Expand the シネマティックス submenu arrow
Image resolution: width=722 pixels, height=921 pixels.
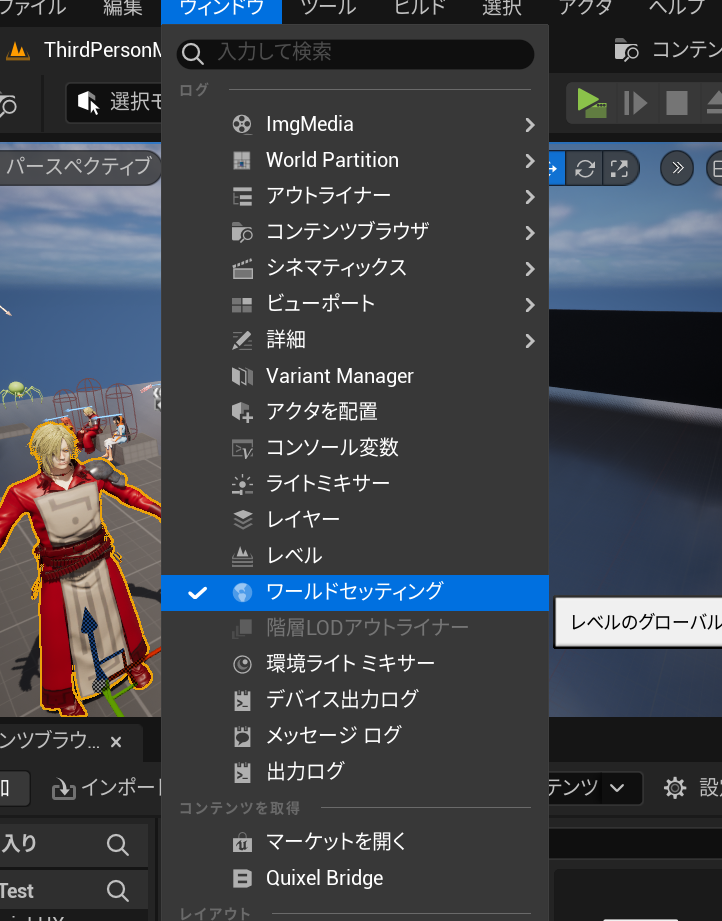tap(530, 268)
